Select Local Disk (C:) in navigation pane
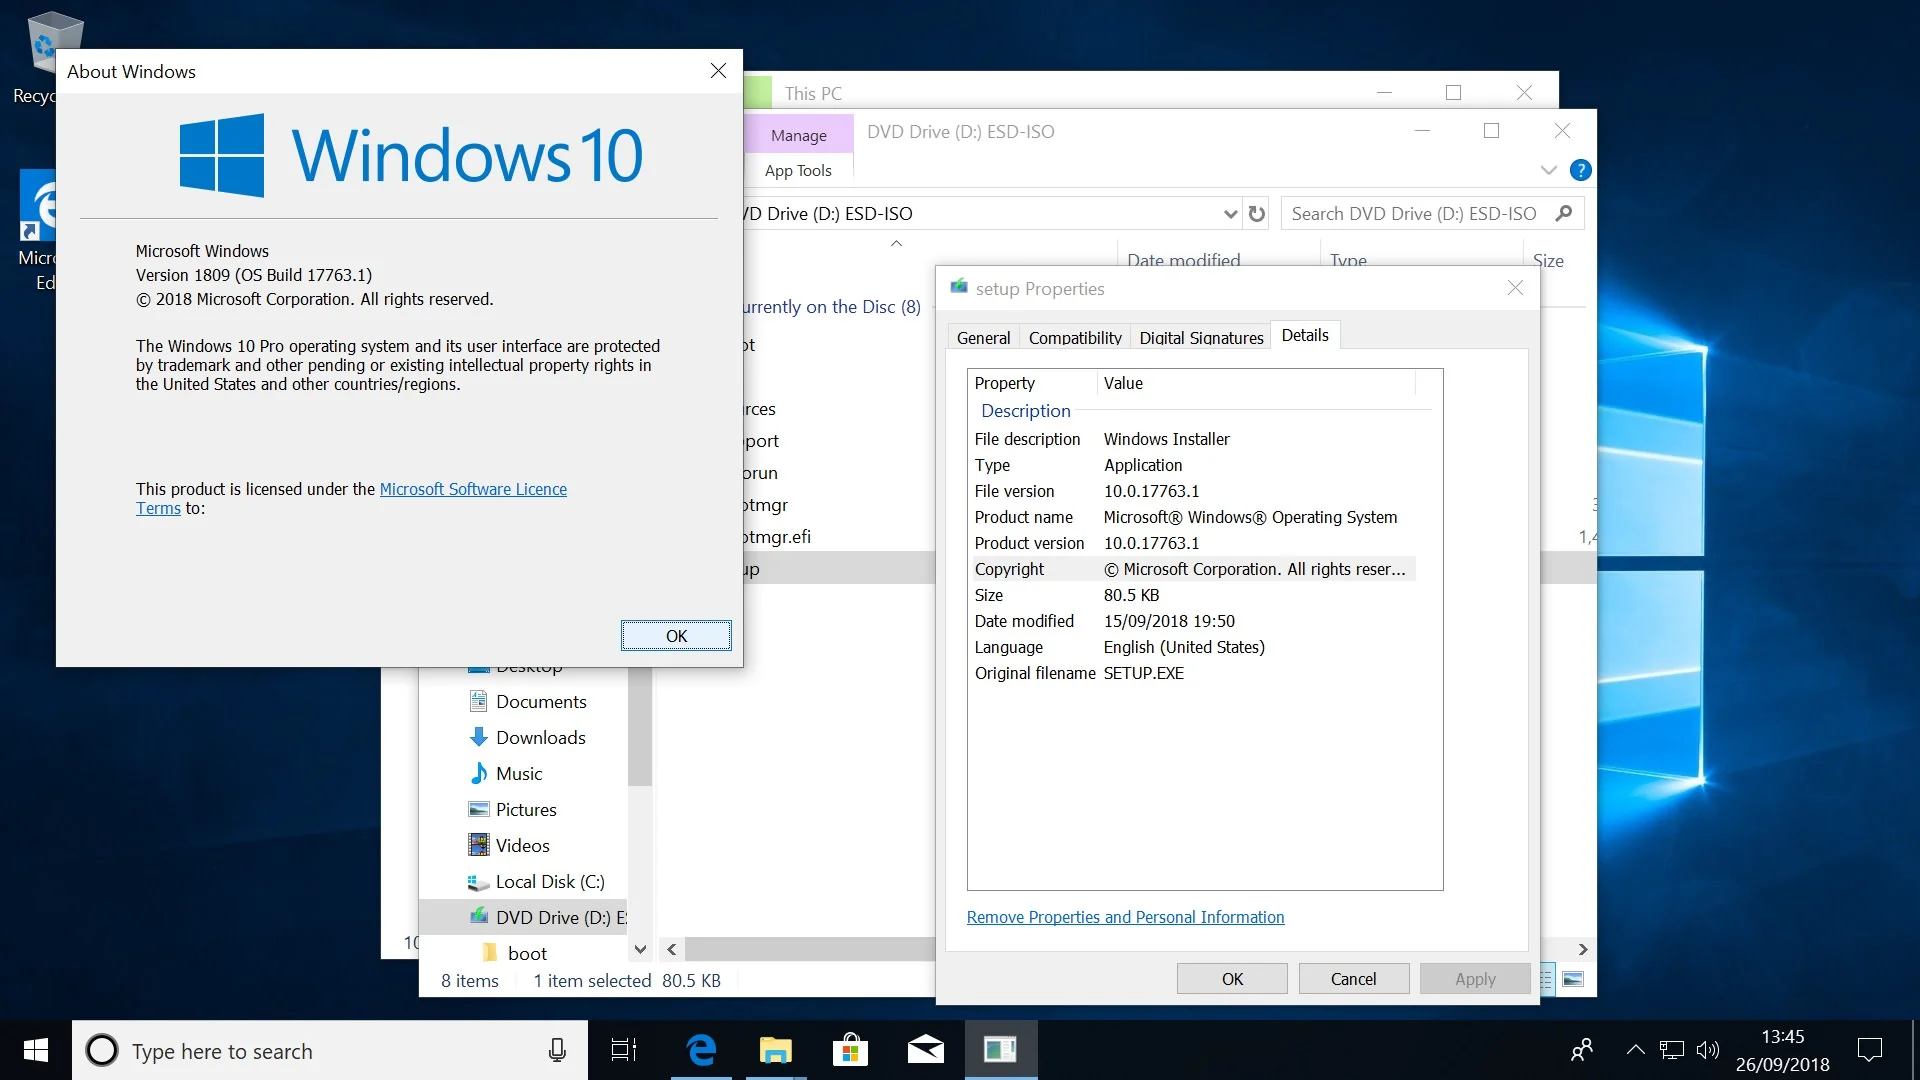The image size is (1920, 1080). click(550, 881)
